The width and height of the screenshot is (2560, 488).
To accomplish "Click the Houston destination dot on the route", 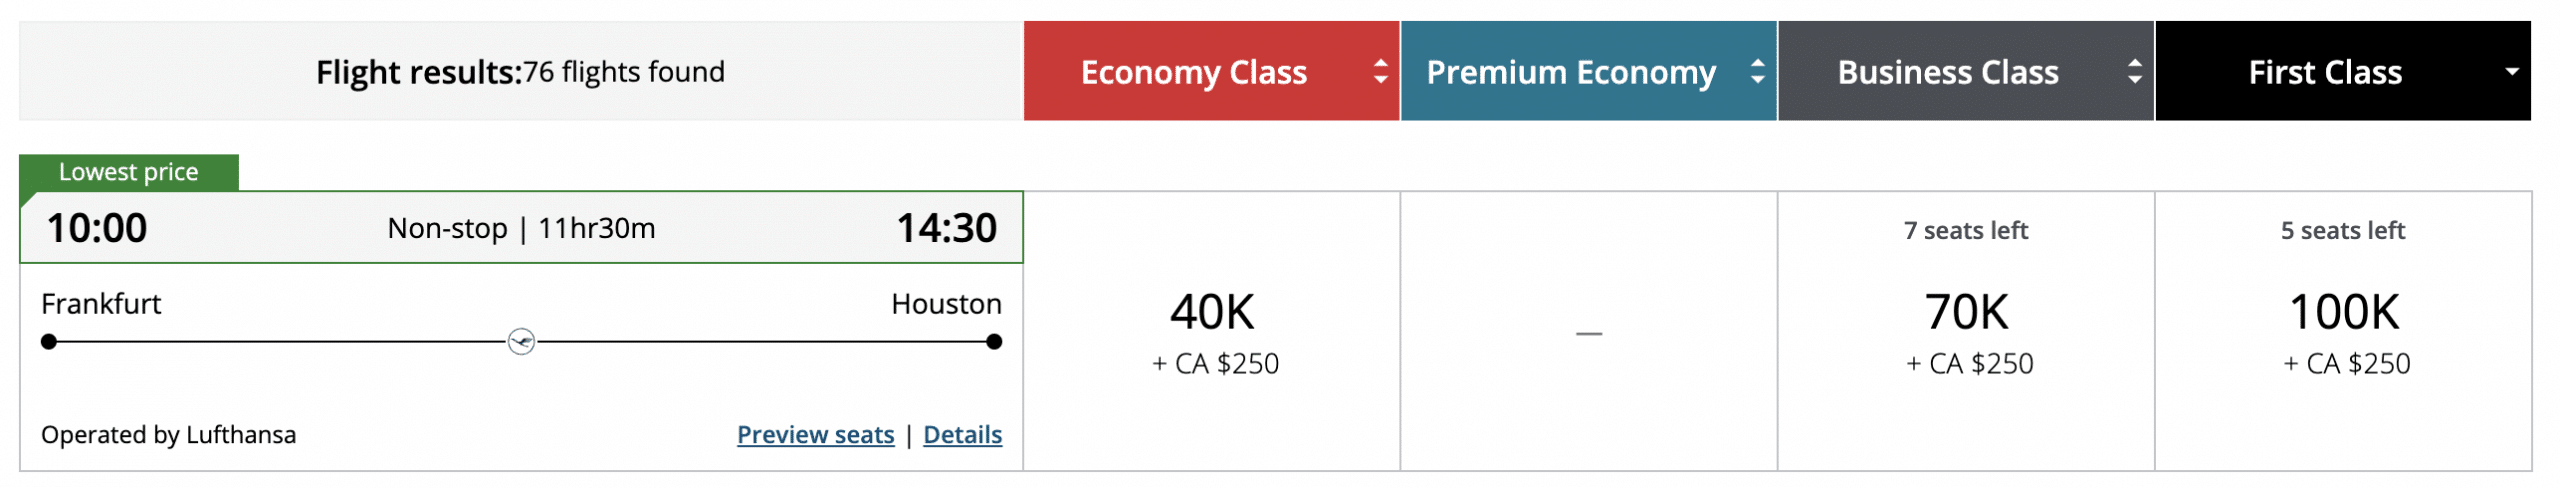I will click(993, 342).
